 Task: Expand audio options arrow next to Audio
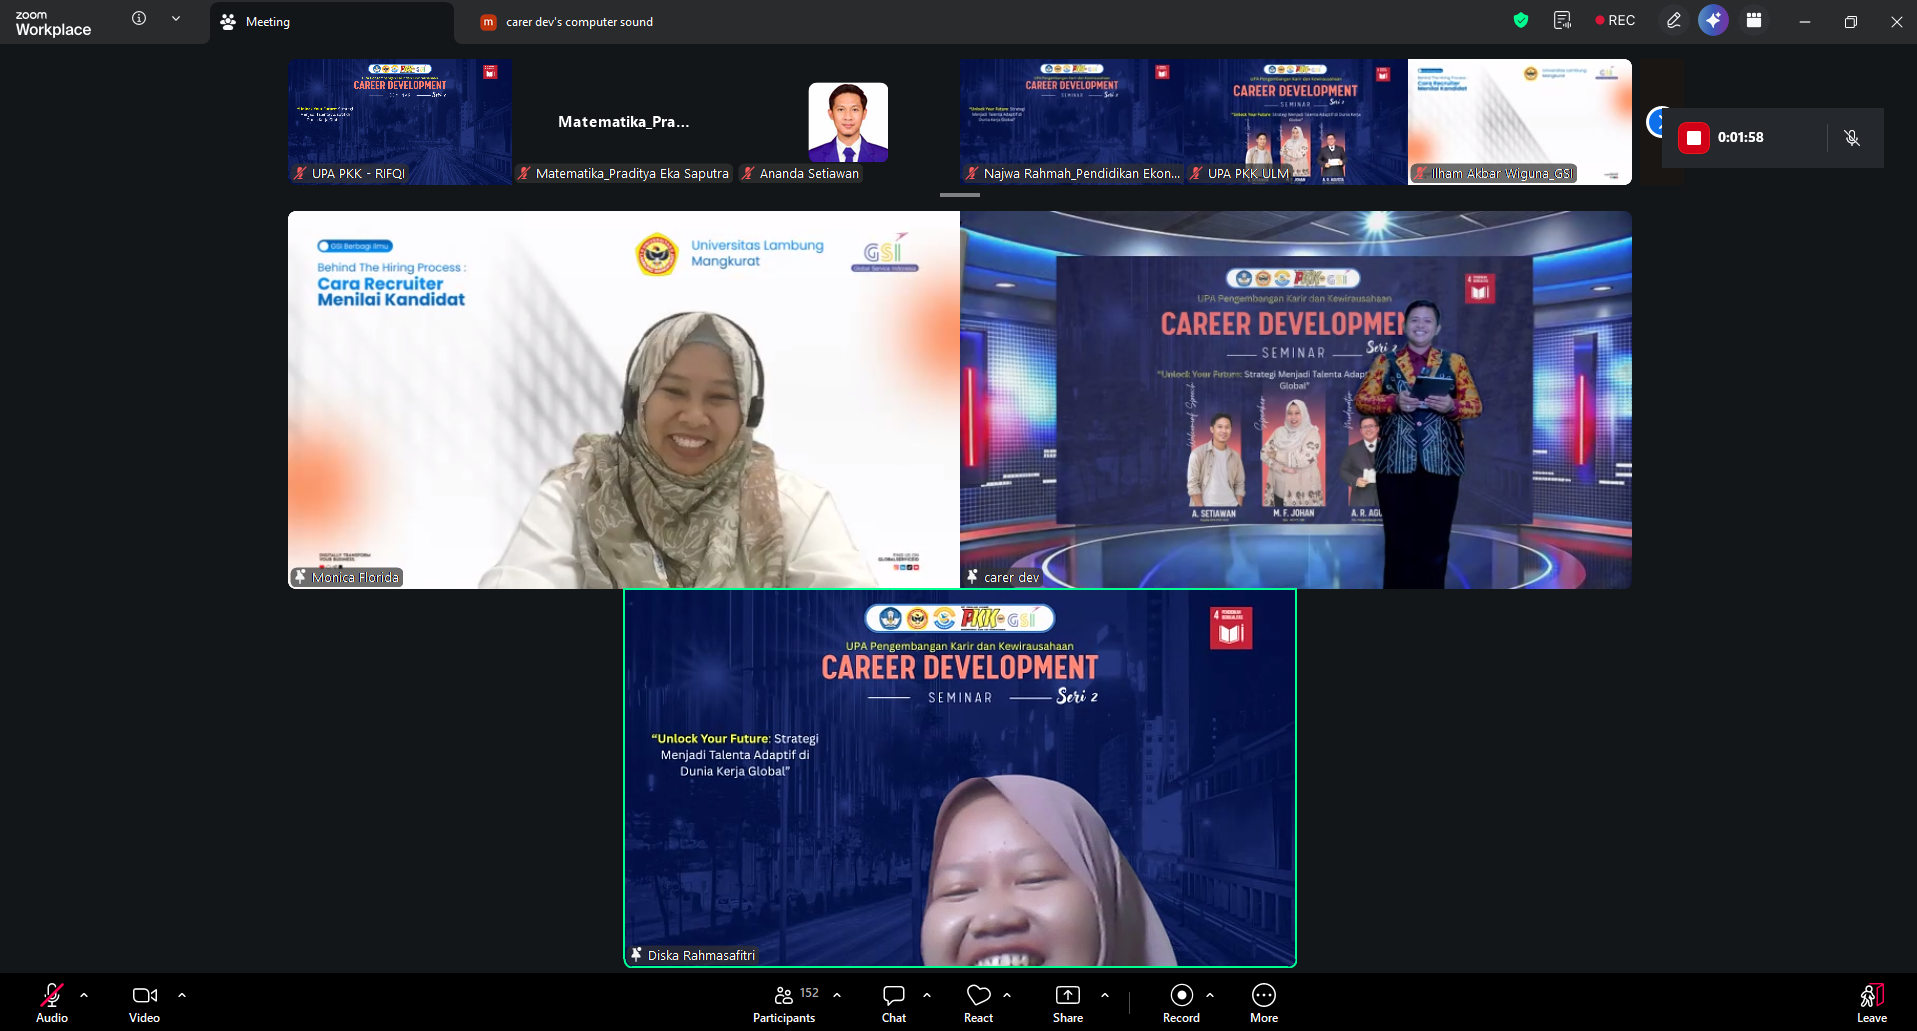84,995
